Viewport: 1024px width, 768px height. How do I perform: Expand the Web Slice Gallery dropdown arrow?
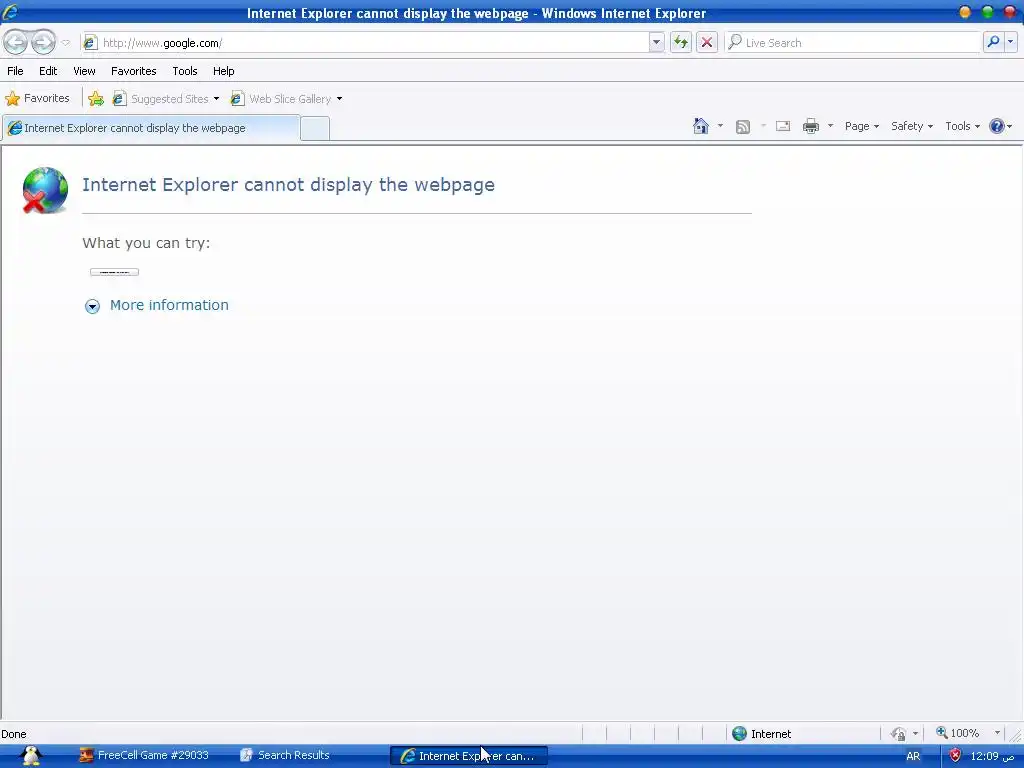pos(340,99)
